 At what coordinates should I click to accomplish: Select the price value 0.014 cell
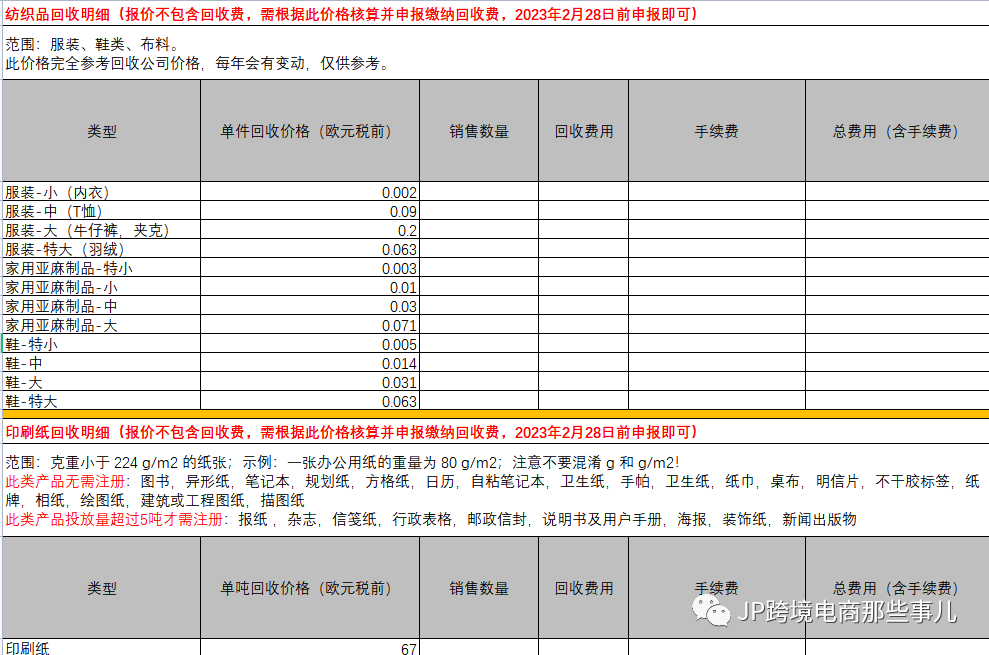click(x=310, y=362)
